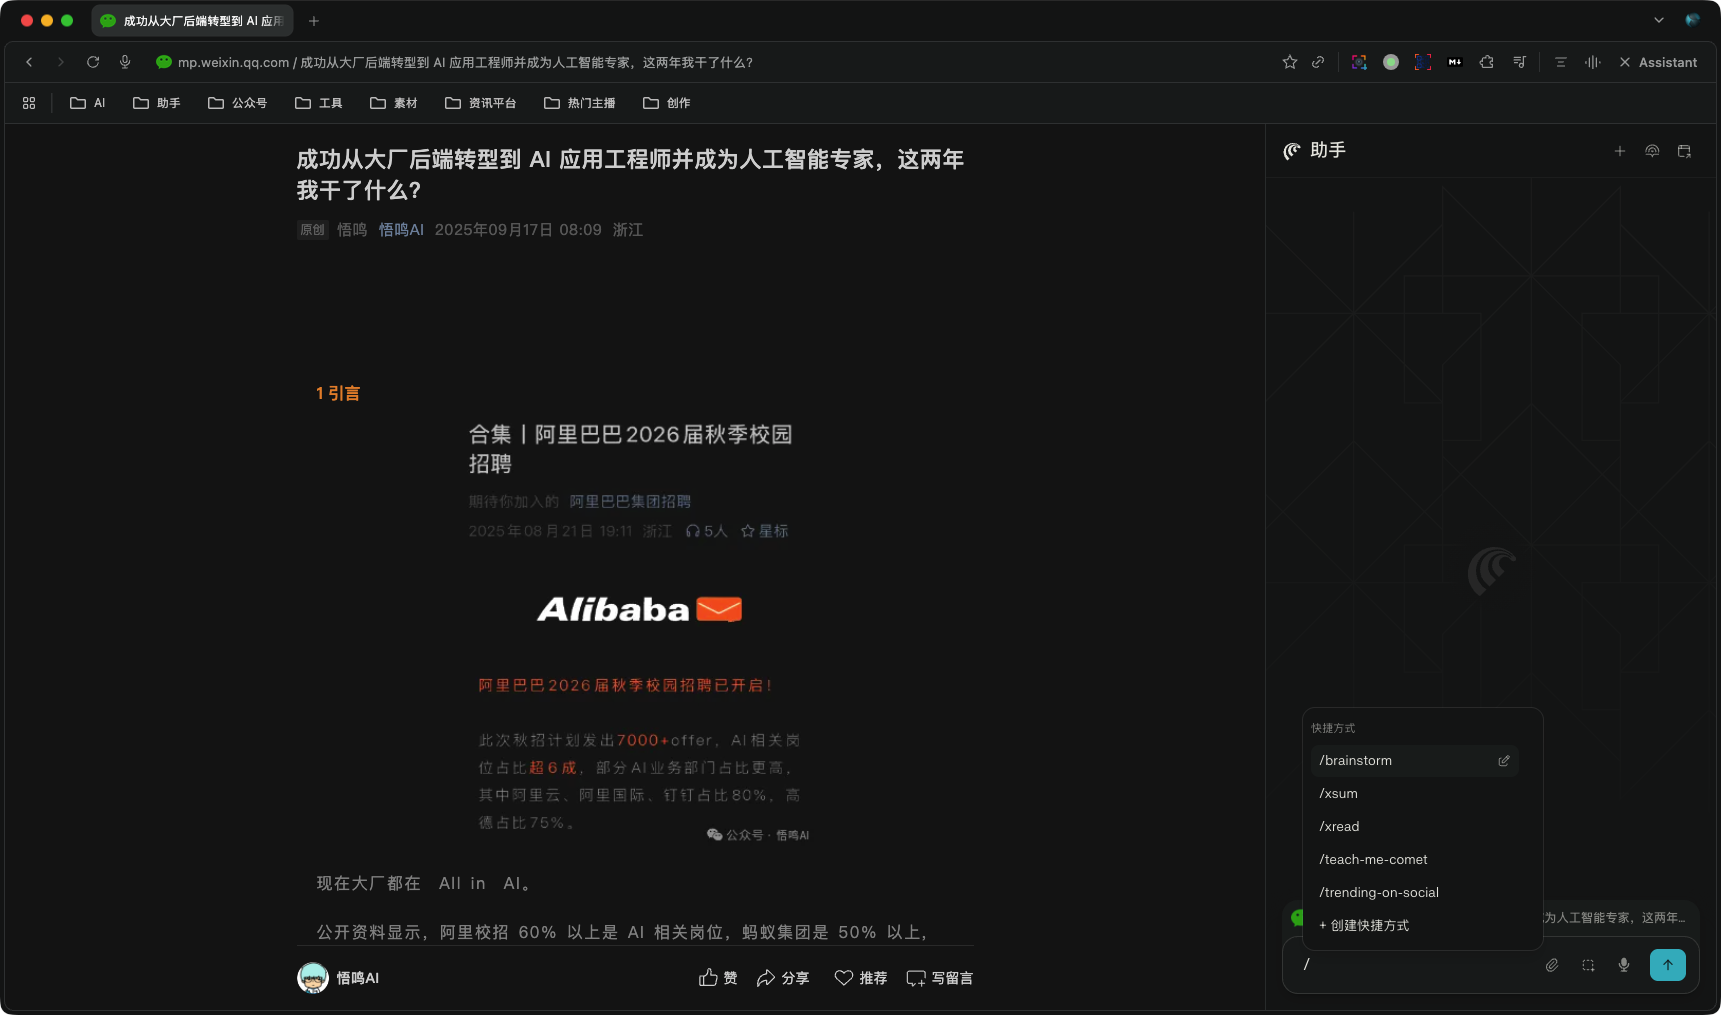Open the tab grid apps icon

pos(29,103)
